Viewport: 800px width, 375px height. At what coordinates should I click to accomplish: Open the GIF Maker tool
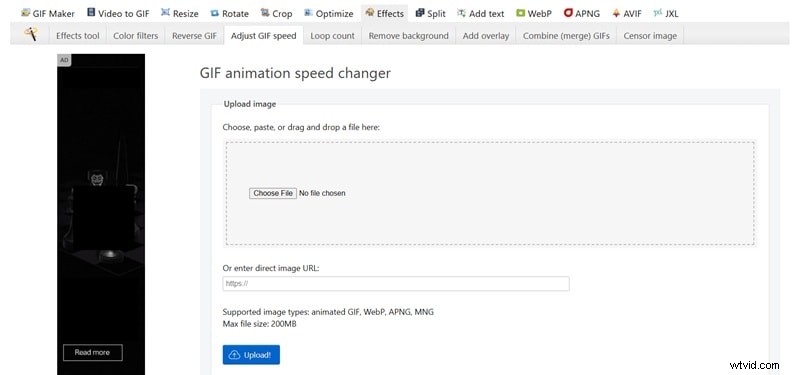(47, 13)
